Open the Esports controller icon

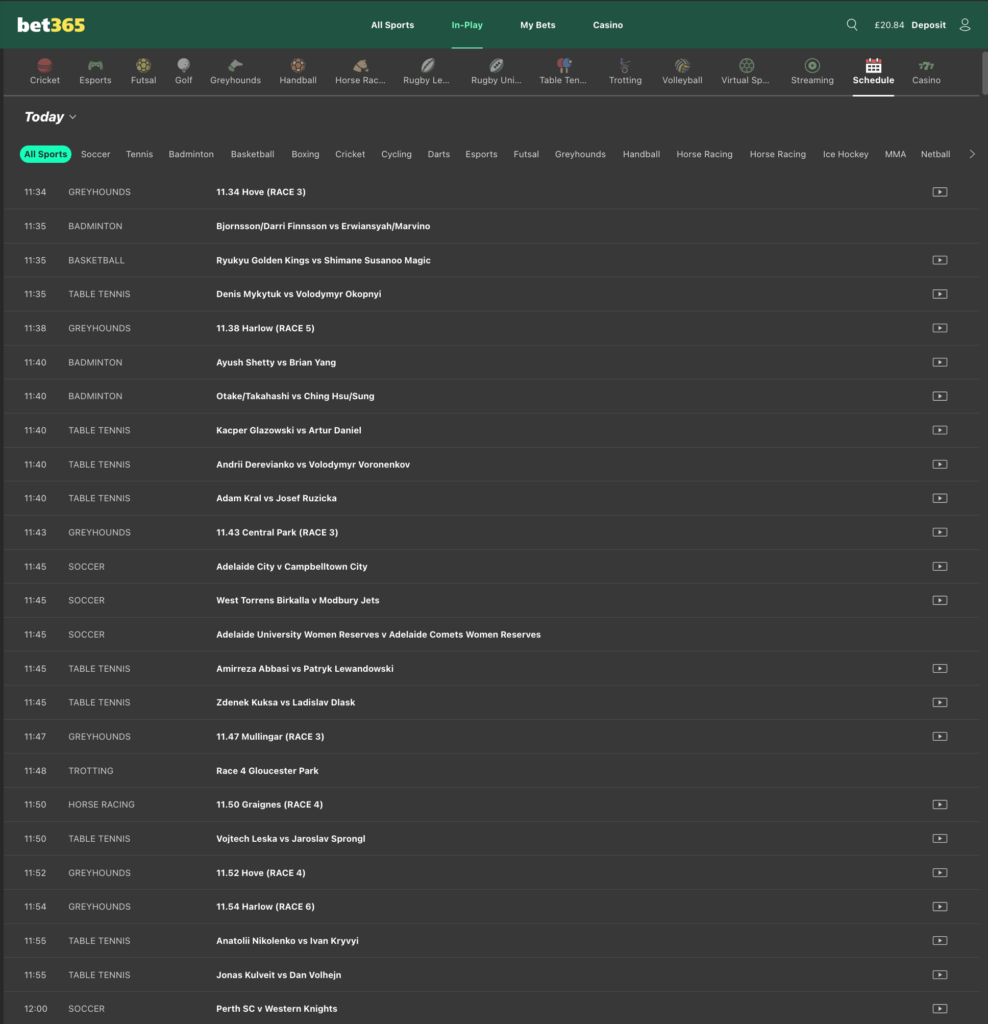(95, 65)
